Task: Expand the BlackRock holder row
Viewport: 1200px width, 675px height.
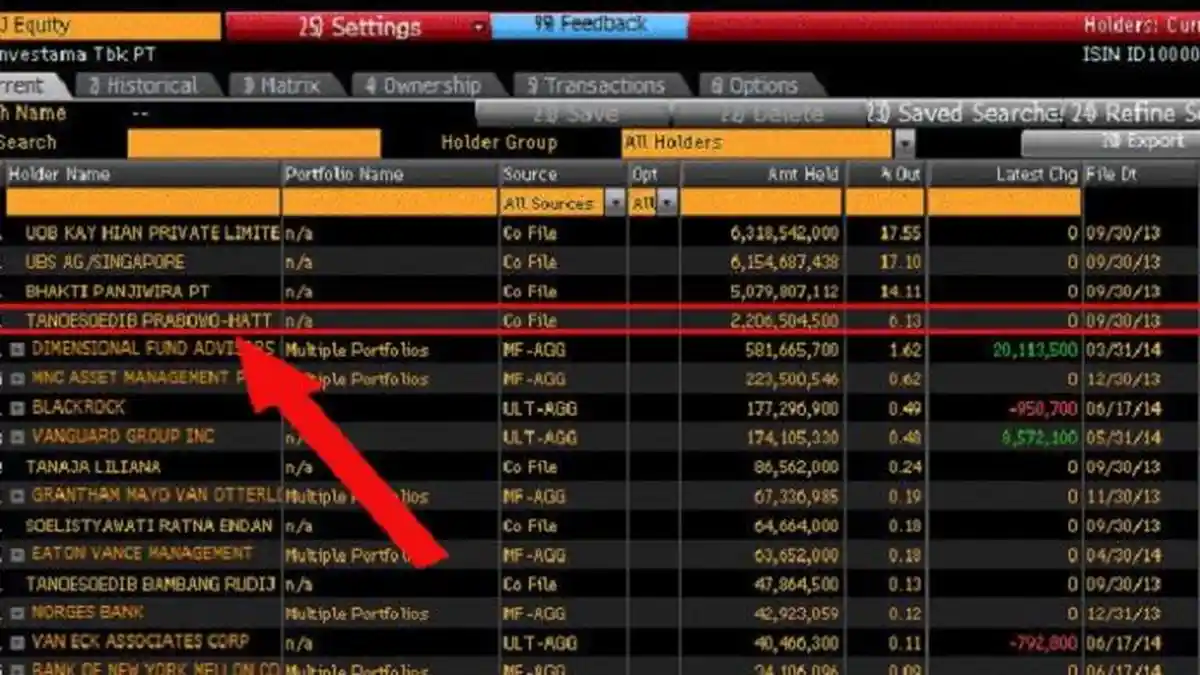Action: [x=17, y=408]
